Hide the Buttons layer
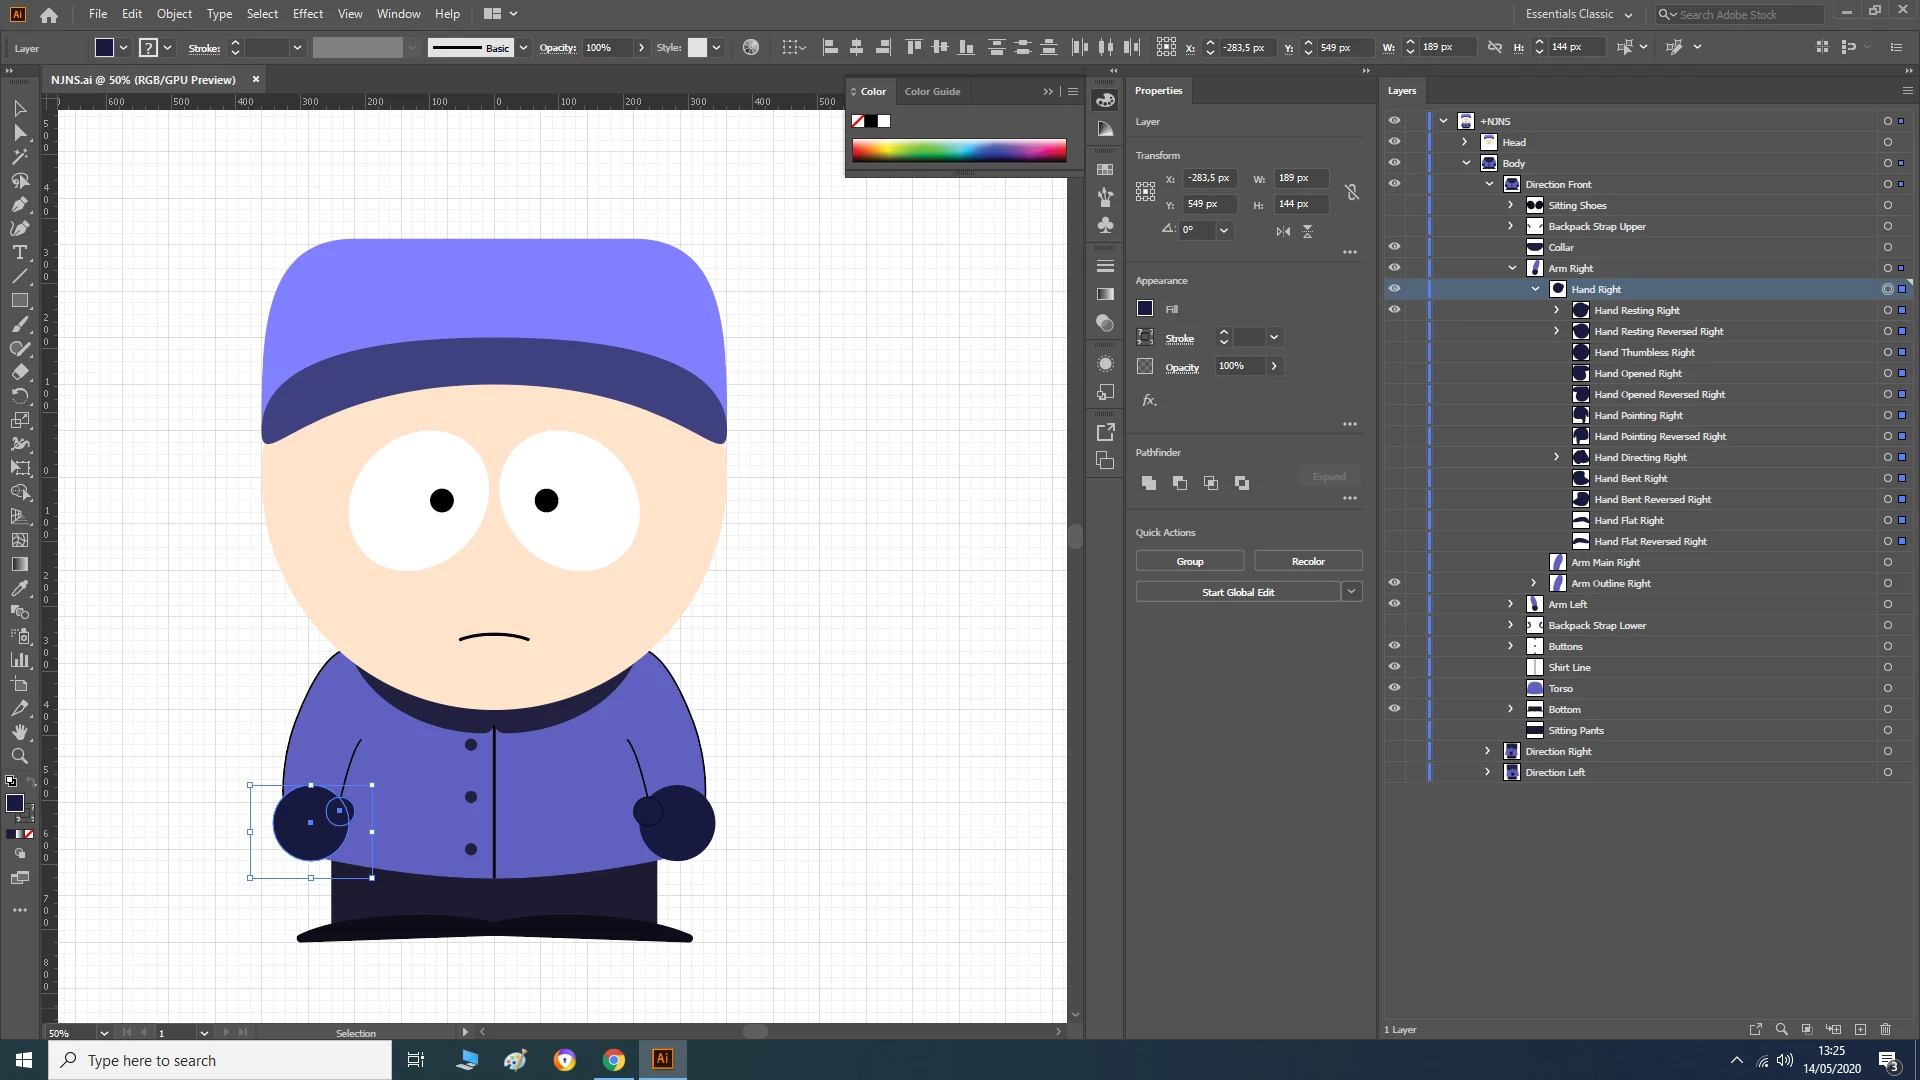Screen dimensions: 1920x1080 (x=1394, y=646)
